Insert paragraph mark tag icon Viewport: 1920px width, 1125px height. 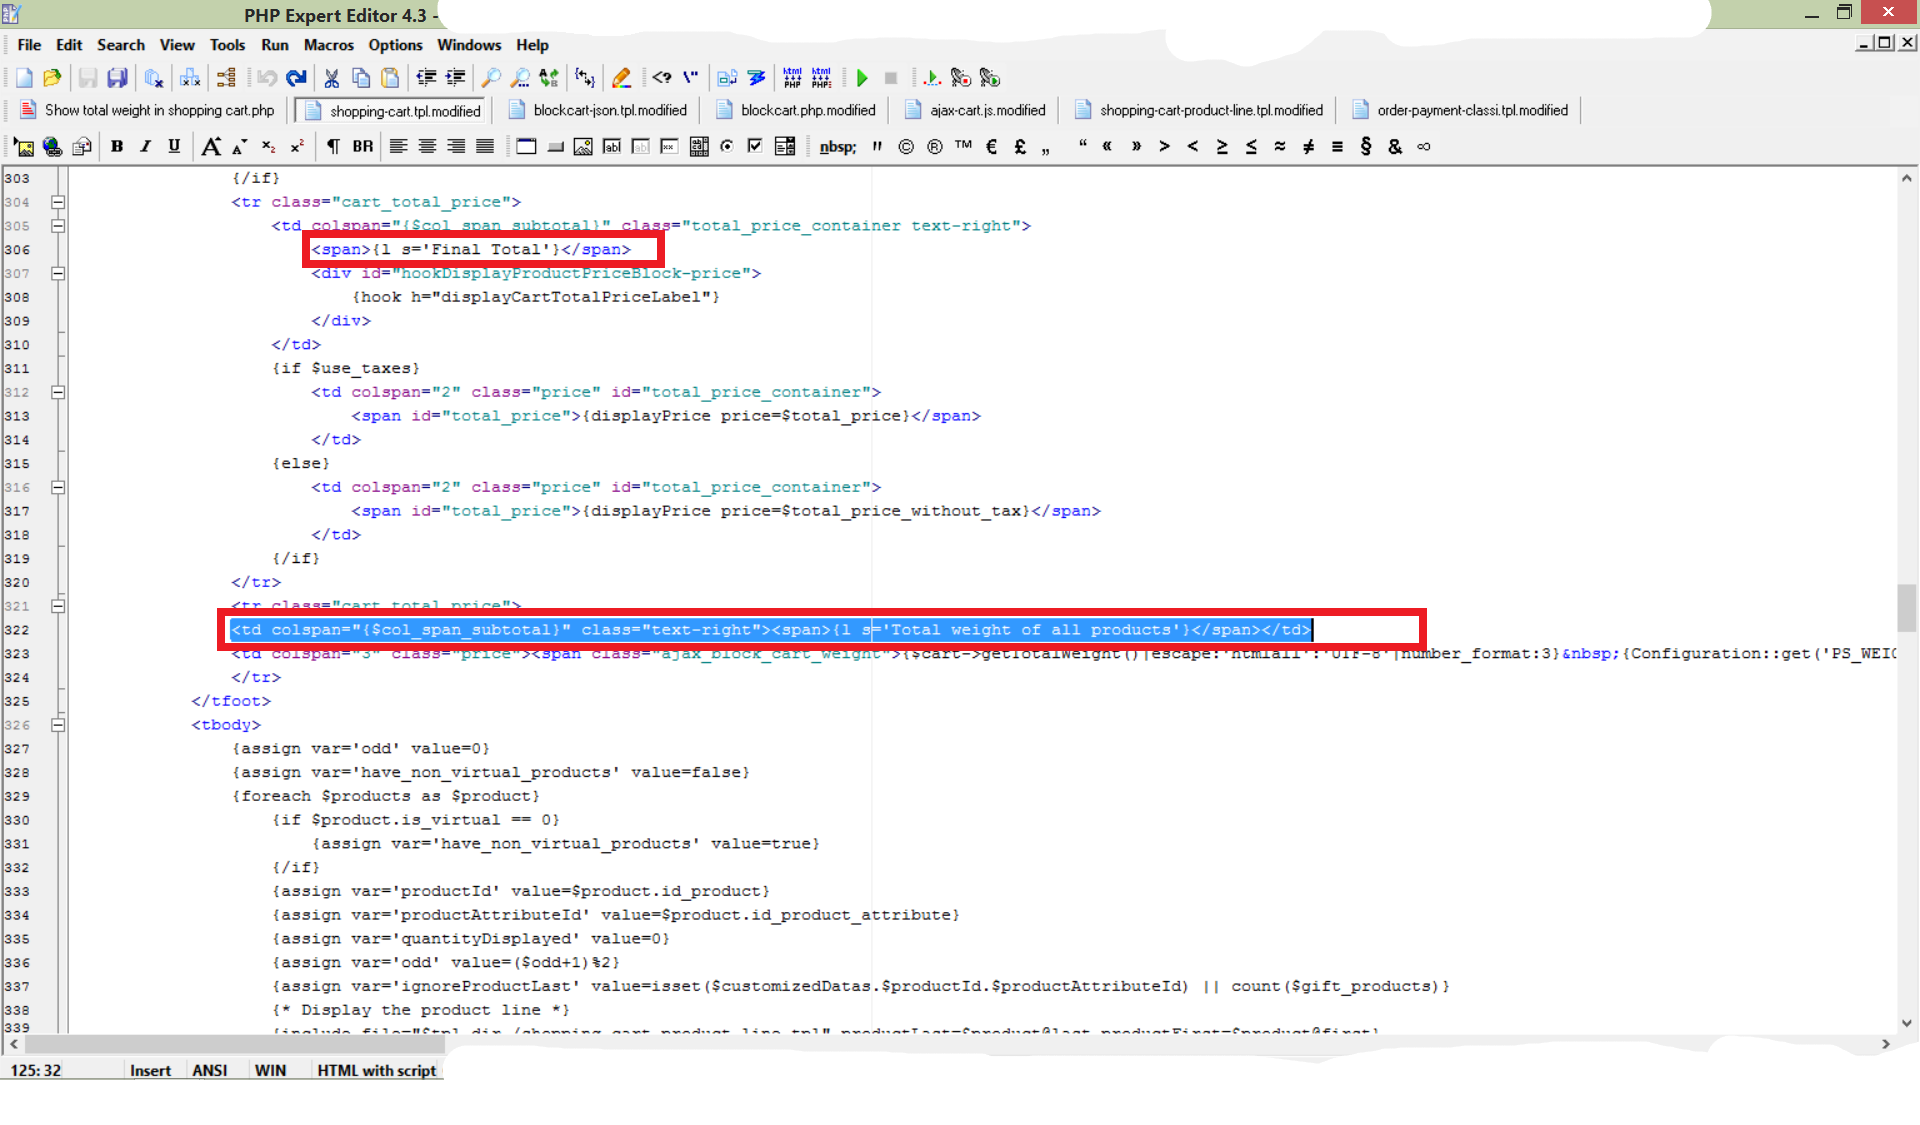point(333,147)
